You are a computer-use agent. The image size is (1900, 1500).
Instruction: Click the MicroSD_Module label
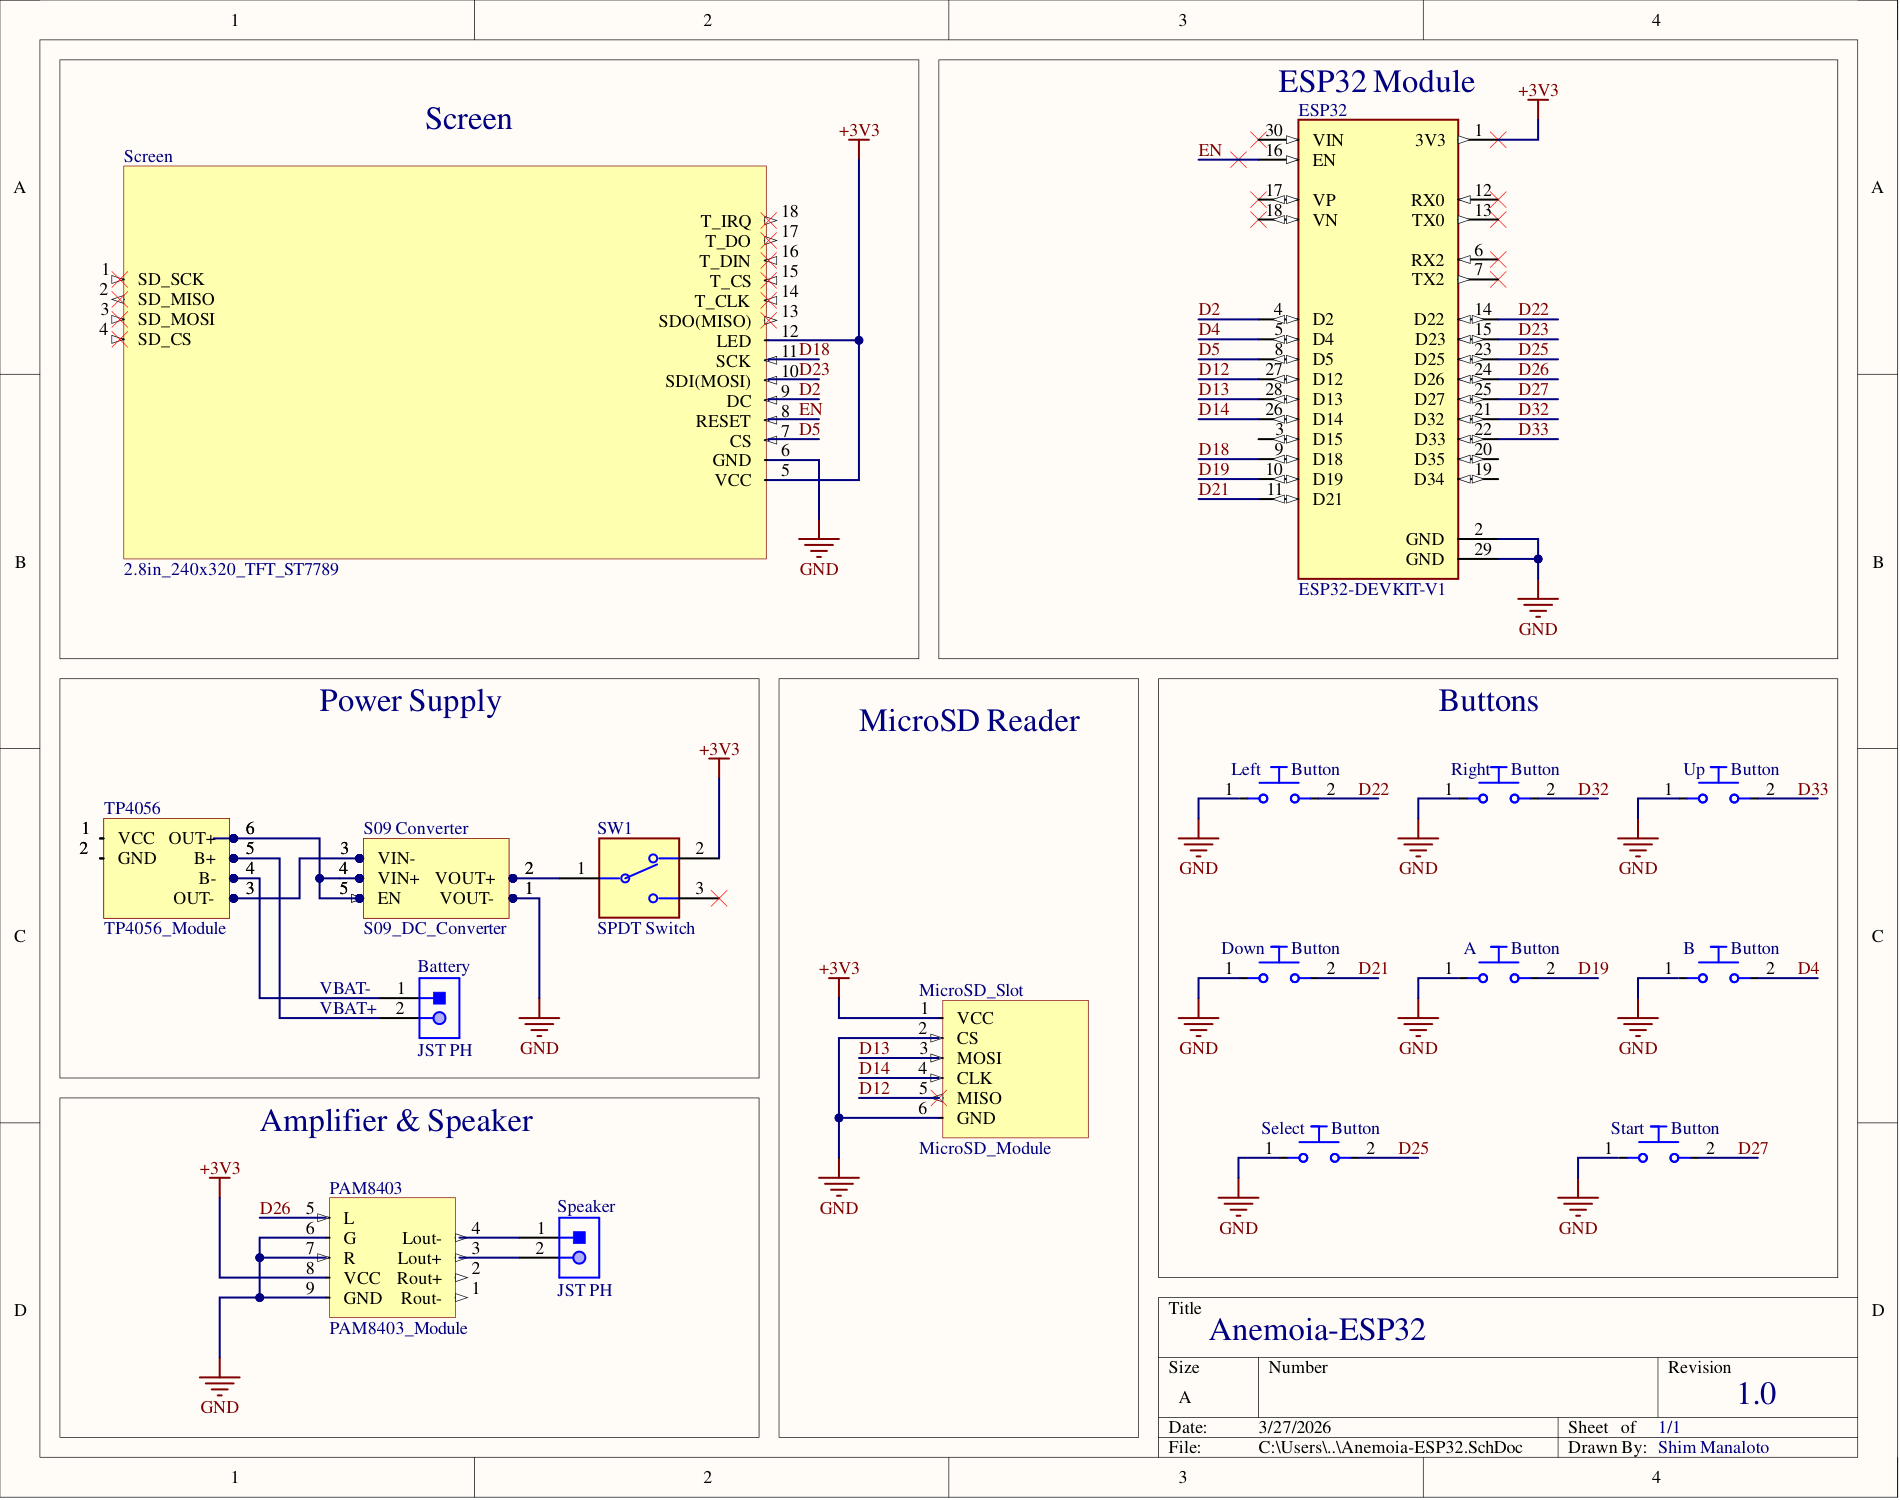(x=985, y=1149)
